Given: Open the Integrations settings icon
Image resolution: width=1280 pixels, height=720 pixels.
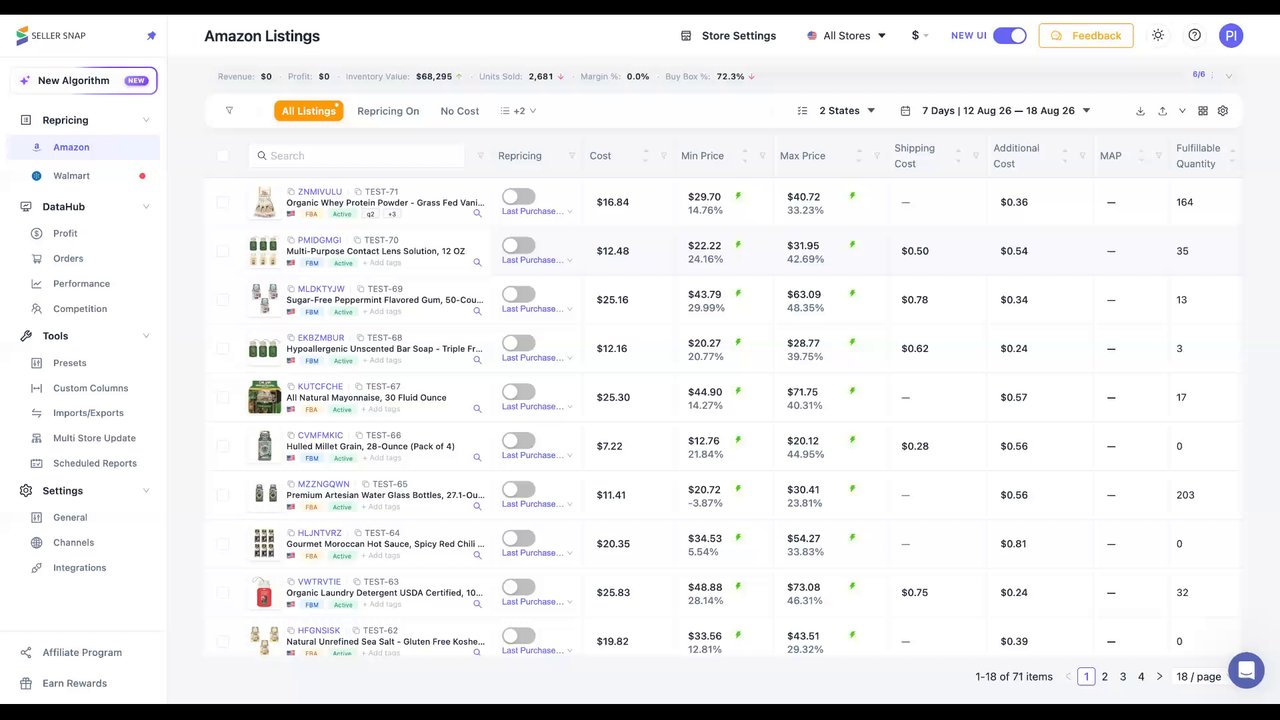Looking at the screenshot, I should coord(37,567).
